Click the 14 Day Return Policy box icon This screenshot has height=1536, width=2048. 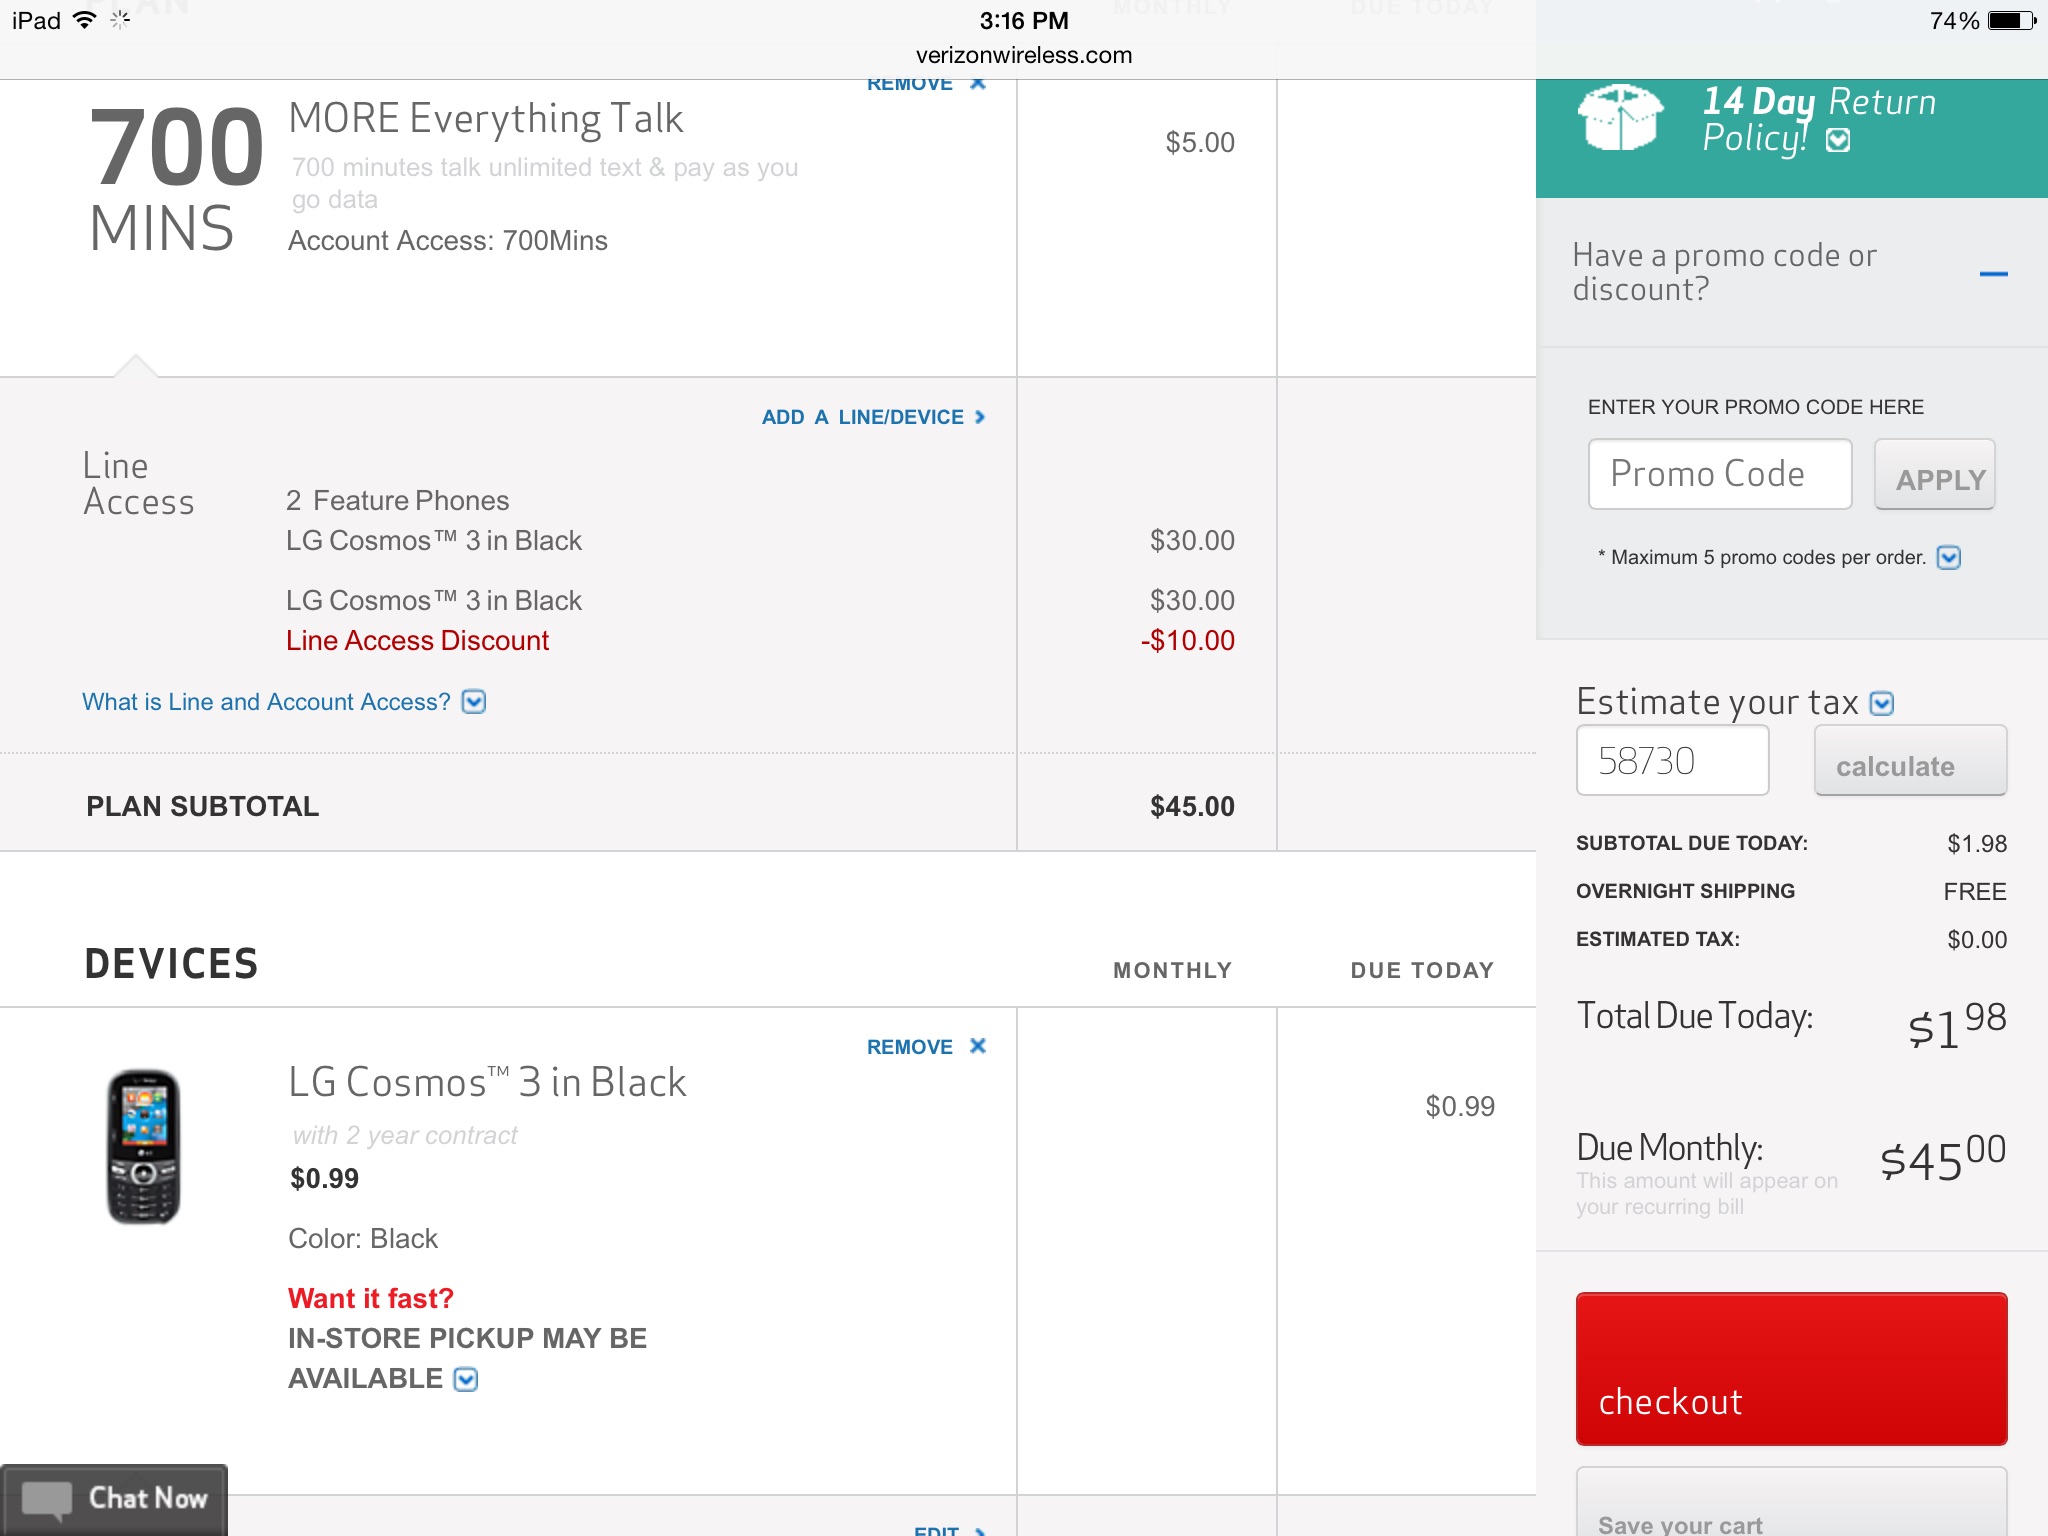[x=1620, y=118]
